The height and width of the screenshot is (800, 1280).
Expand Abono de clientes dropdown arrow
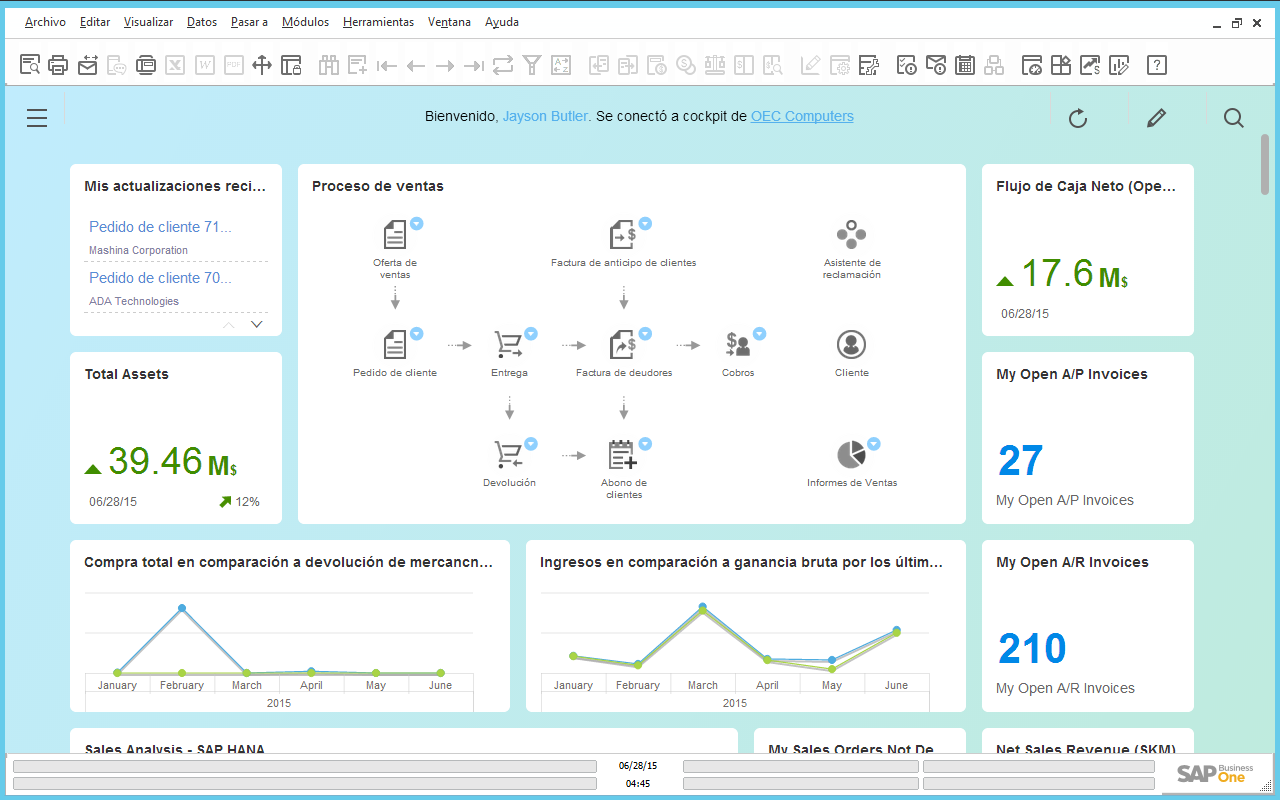click(645, 443)
